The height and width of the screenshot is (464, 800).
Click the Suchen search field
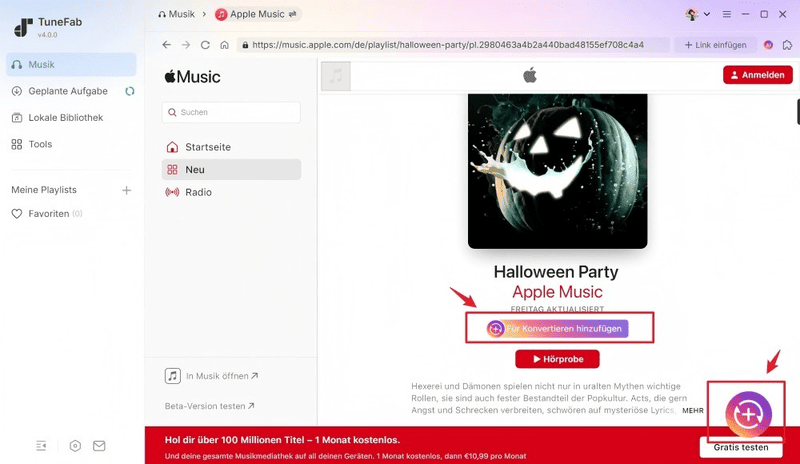point(231,112)
